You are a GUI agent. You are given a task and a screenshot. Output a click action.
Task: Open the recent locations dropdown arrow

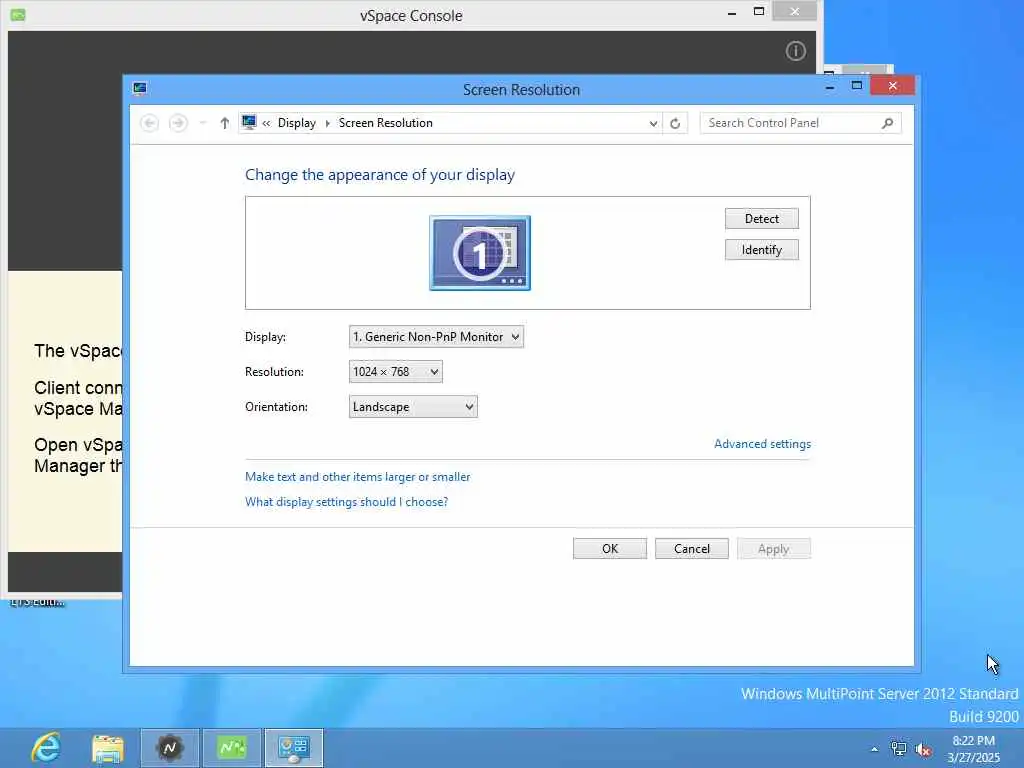pyautogui.click(x=203, y=123)
